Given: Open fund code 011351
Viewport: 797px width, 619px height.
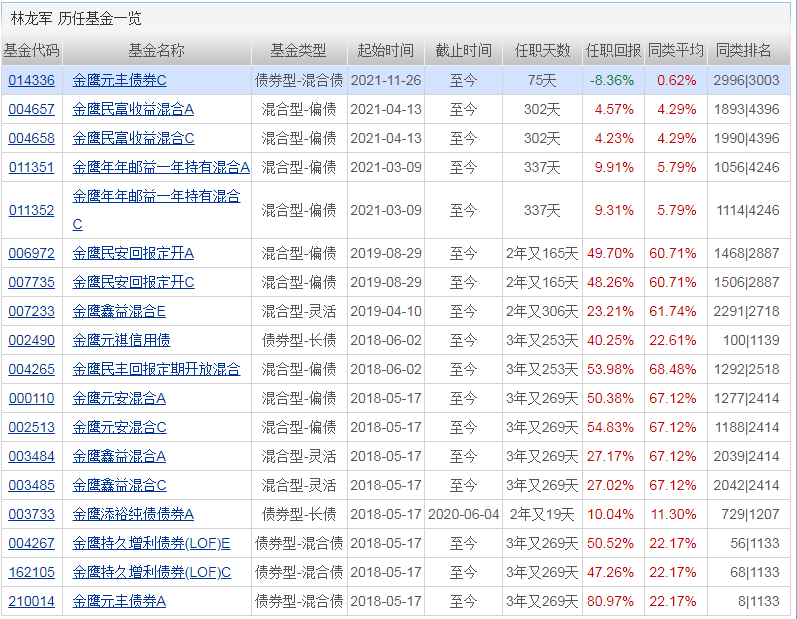Looking at the screenshot, I should (31, 167).
